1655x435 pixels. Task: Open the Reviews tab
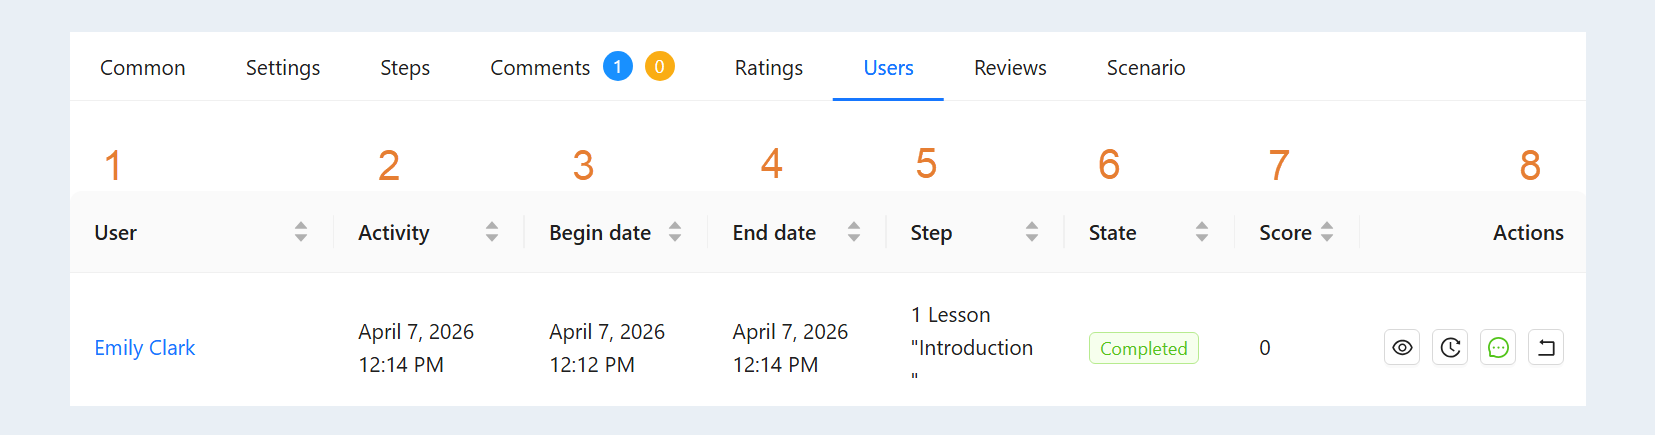[1010, 68]
